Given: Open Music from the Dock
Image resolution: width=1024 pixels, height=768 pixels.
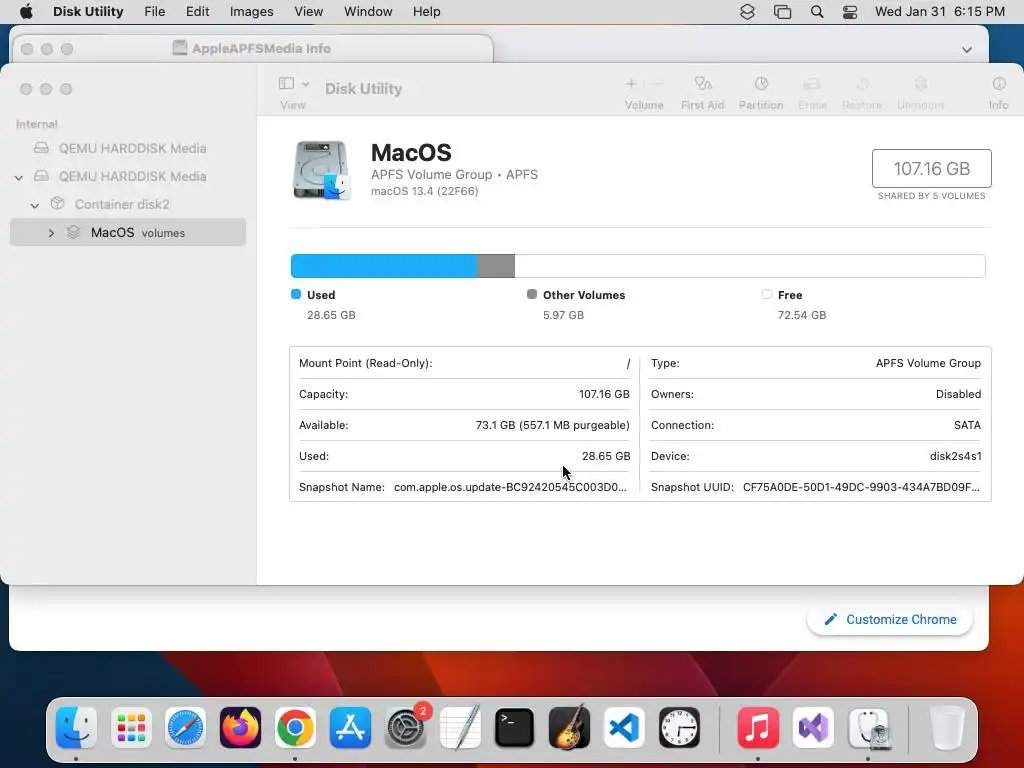Looking at the screenshot, I should coord(758,728).
